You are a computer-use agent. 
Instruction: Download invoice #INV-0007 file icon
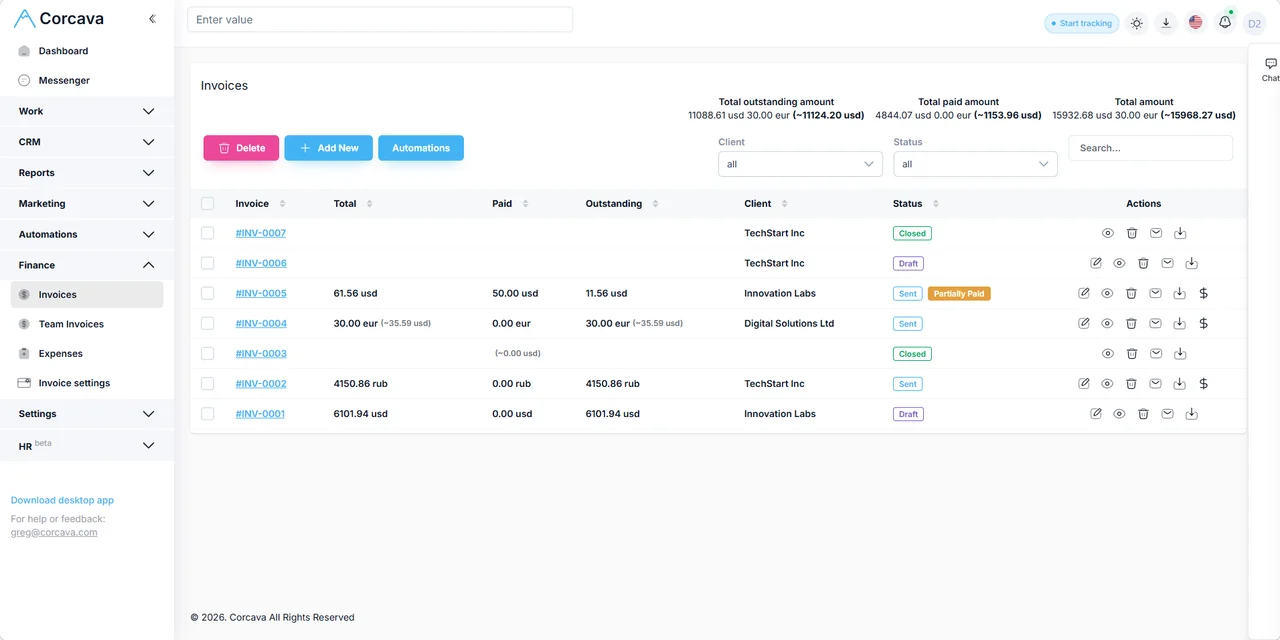tap(1180, 233)
